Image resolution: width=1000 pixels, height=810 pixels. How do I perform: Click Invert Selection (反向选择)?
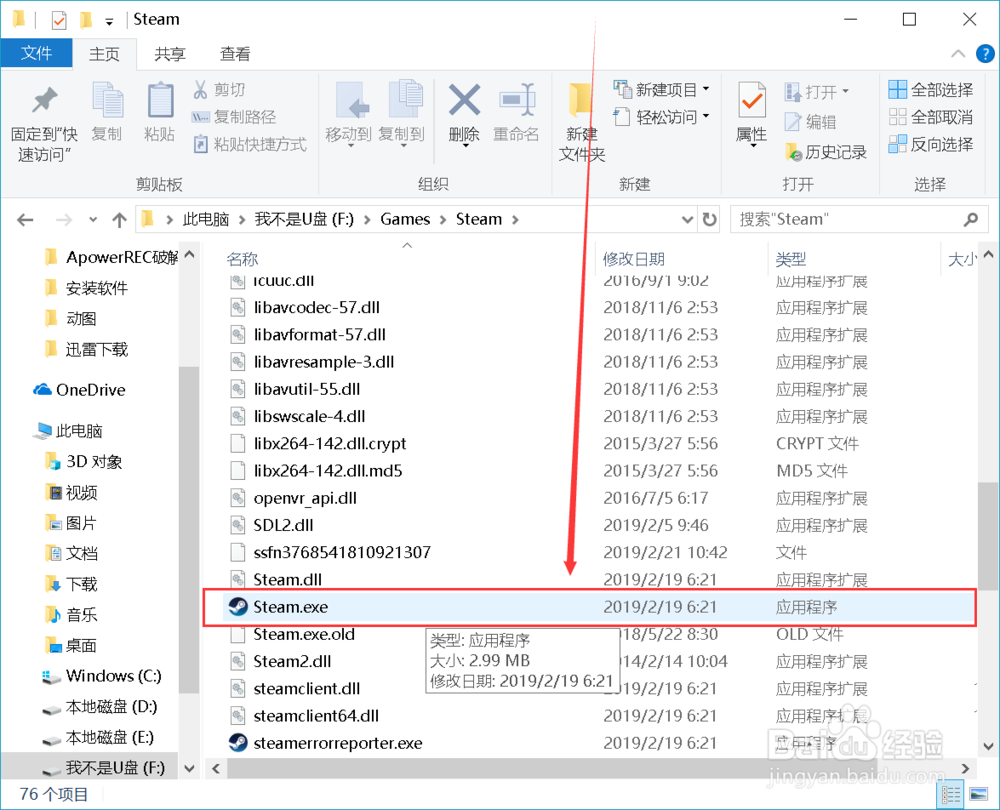click(931, 144)
